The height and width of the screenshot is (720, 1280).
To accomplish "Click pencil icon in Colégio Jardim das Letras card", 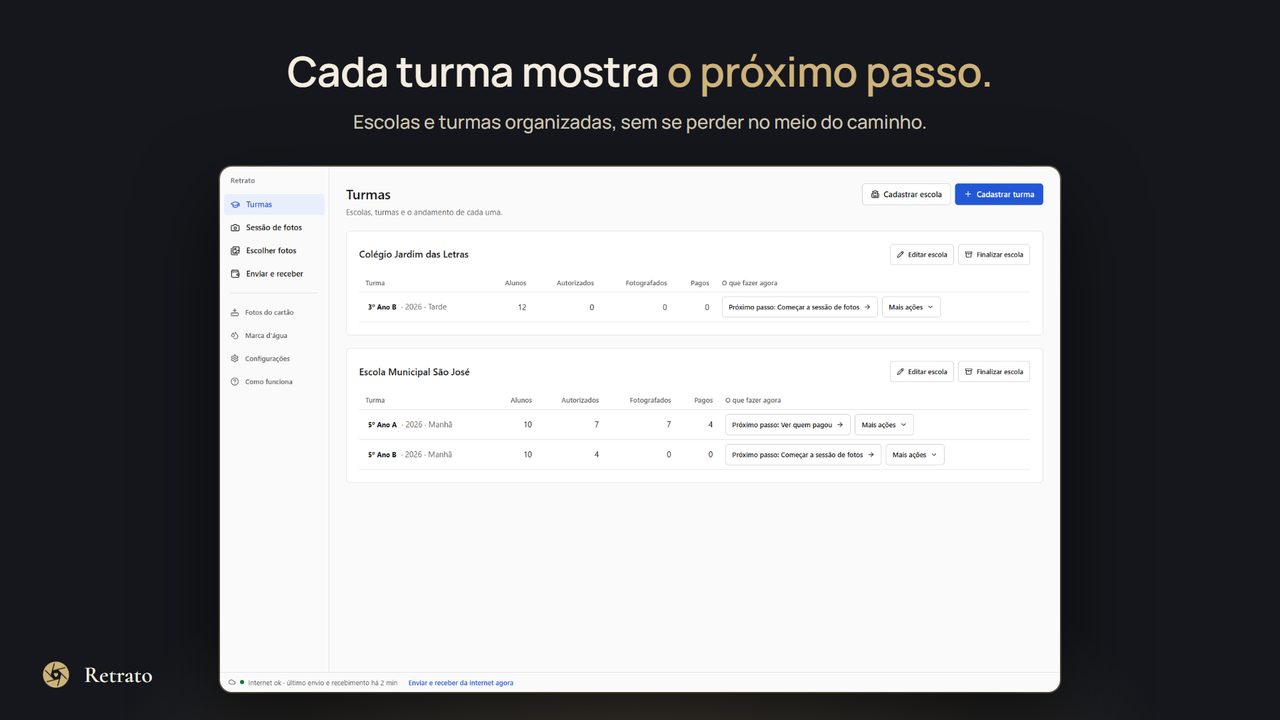I will point(901,254).
